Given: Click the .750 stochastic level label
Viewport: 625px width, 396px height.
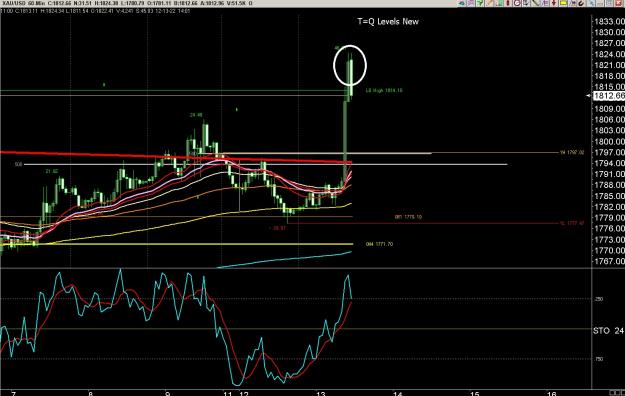Looking at the screenshot, I should point(599,359).
